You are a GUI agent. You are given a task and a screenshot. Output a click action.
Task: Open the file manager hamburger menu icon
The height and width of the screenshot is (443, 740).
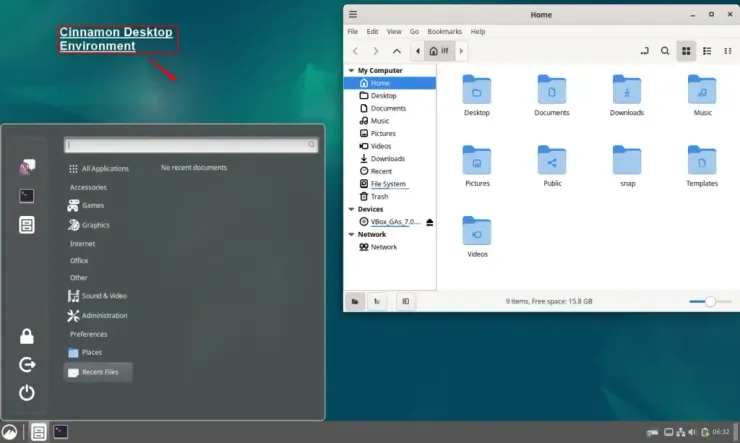[353, 14]
